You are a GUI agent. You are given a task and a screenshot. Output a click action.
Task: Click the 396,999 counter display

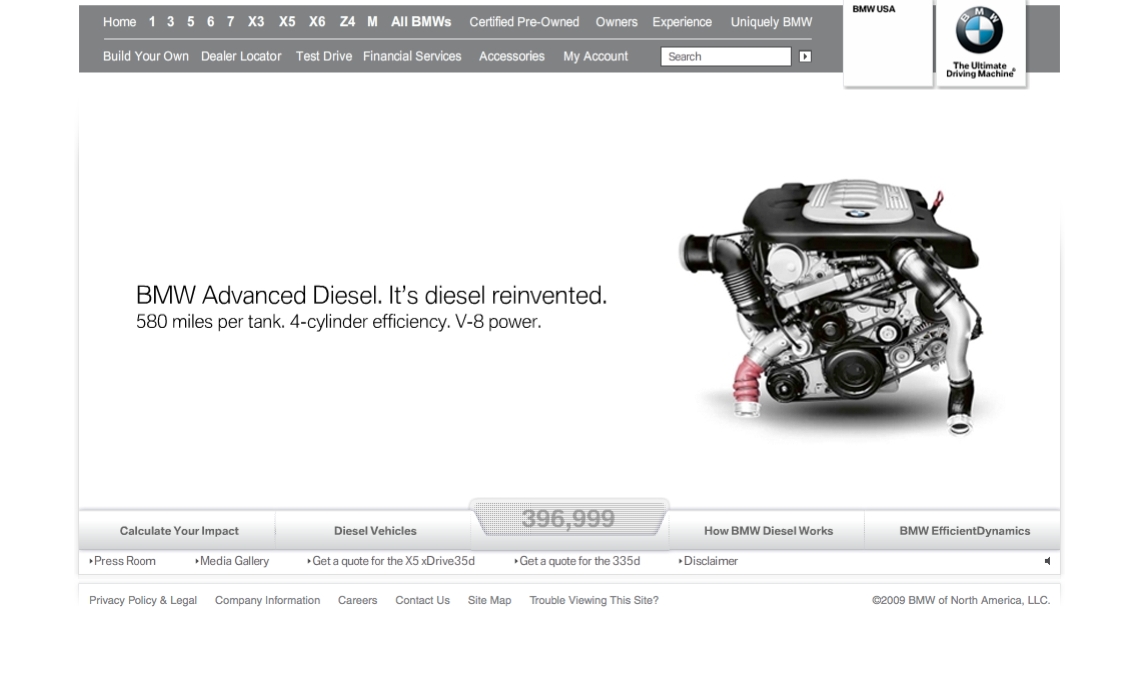click(x=569, y=519)
